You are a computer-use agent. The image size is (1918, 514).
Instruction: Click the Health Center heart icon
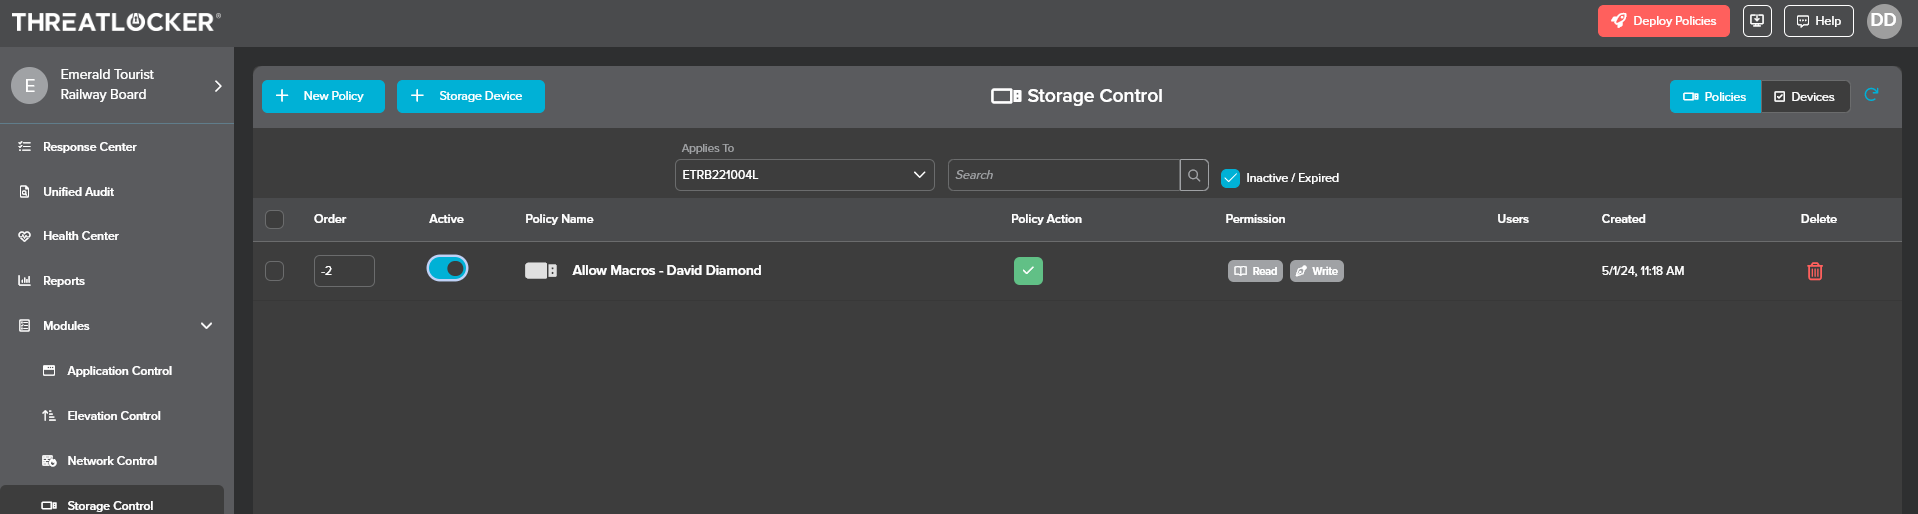25,236
